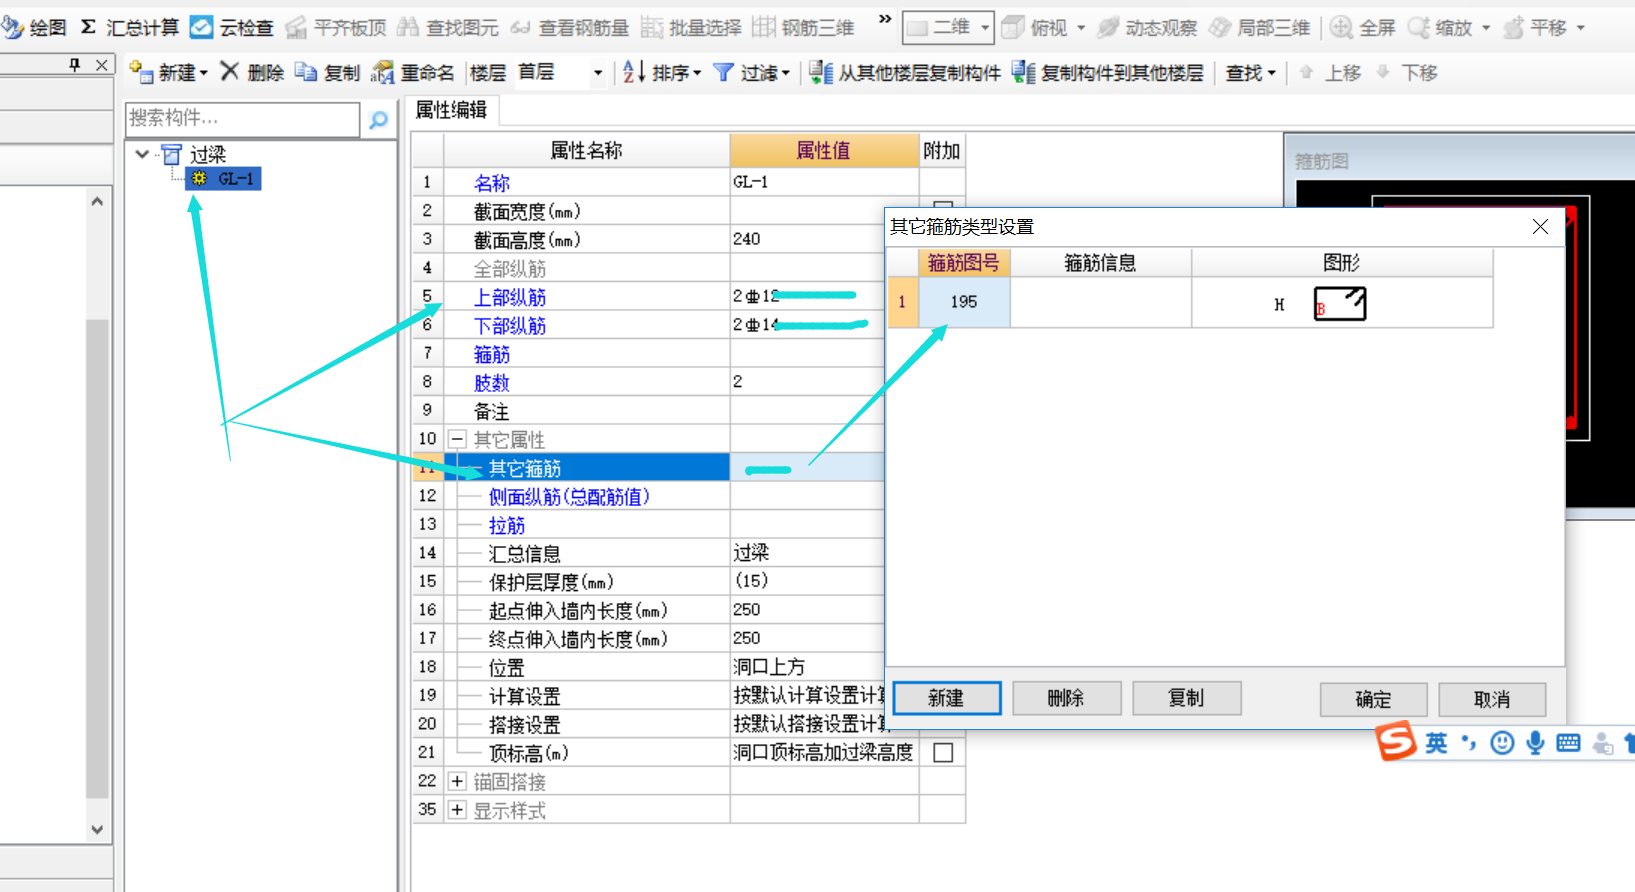Show more toolbar items via chevron overflow
This screenshot has width=1635, height=892.
pos(885,19)
